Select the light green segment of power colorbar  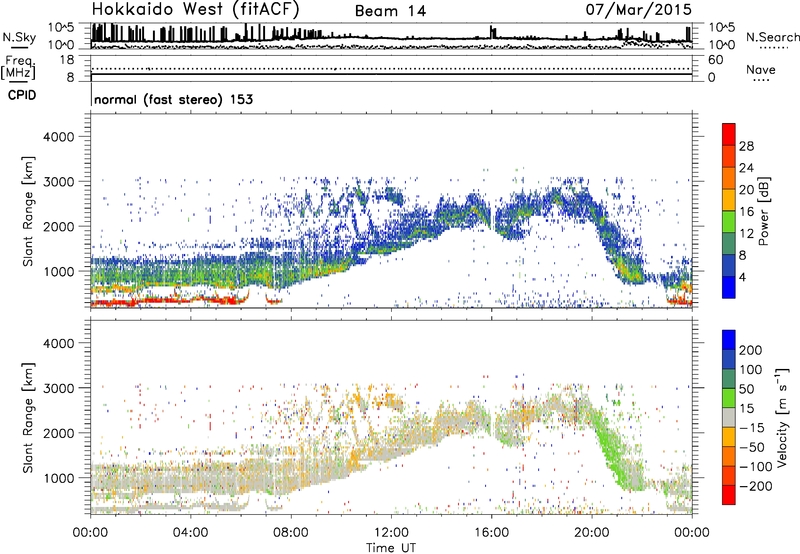pyautogui.click(x=729, y=222)
